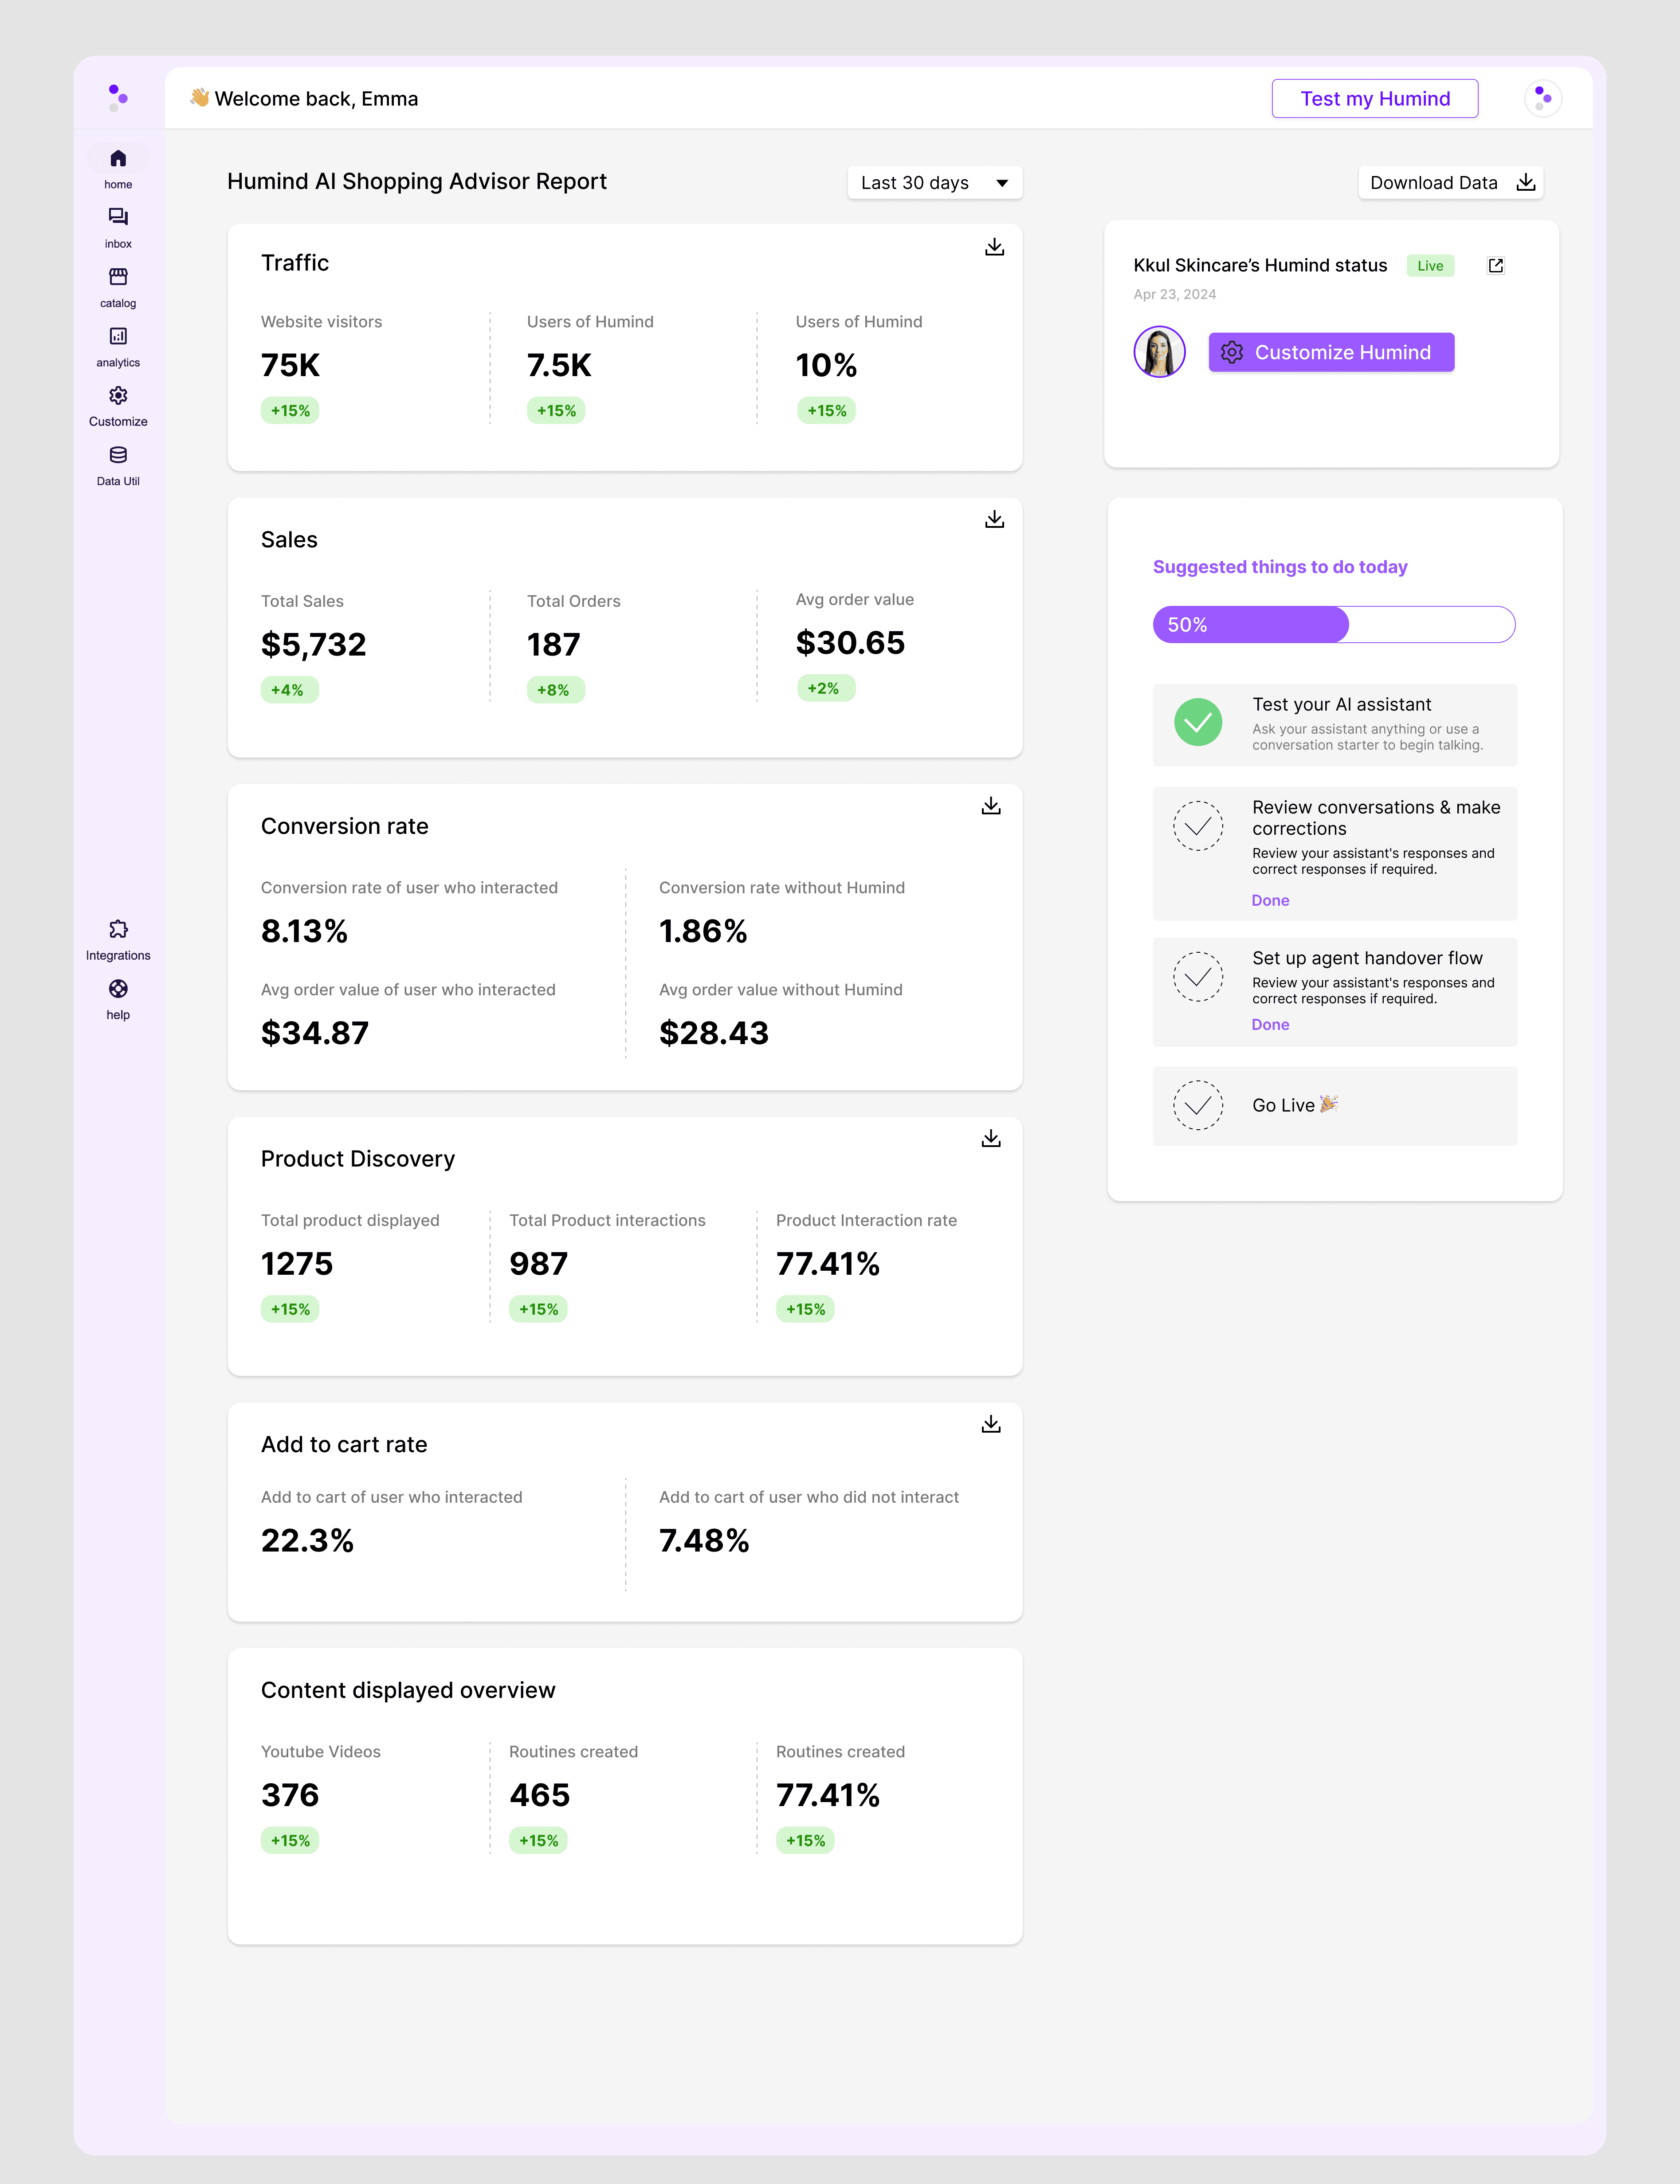
Task: Click dropdown arrow next to Last 30 days
Action: coord(1002,183)
